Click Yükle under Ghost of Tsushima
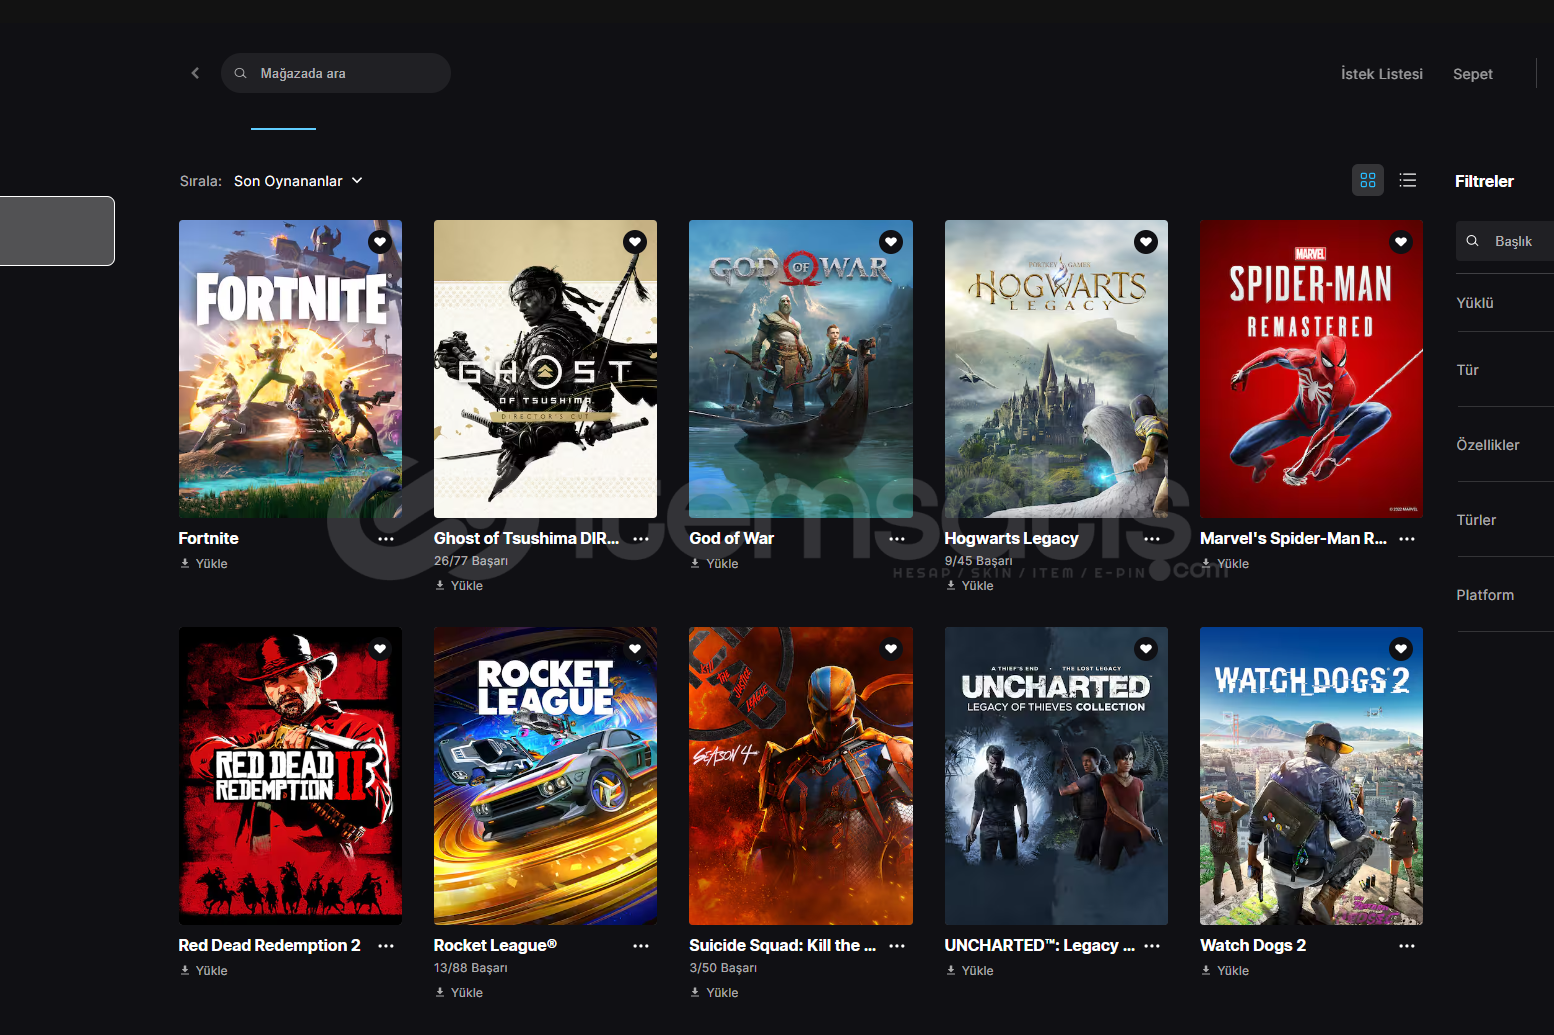This screenshot has width=1554, height=1035. pos(459,586)
